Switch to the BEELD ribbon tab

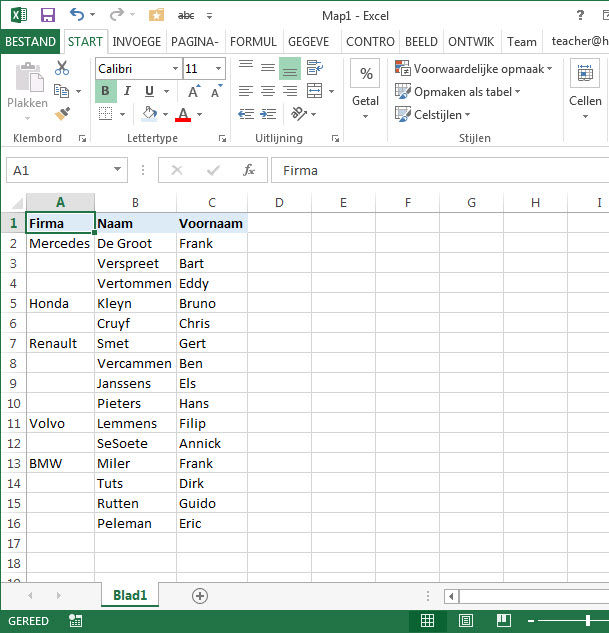[421, 41]
